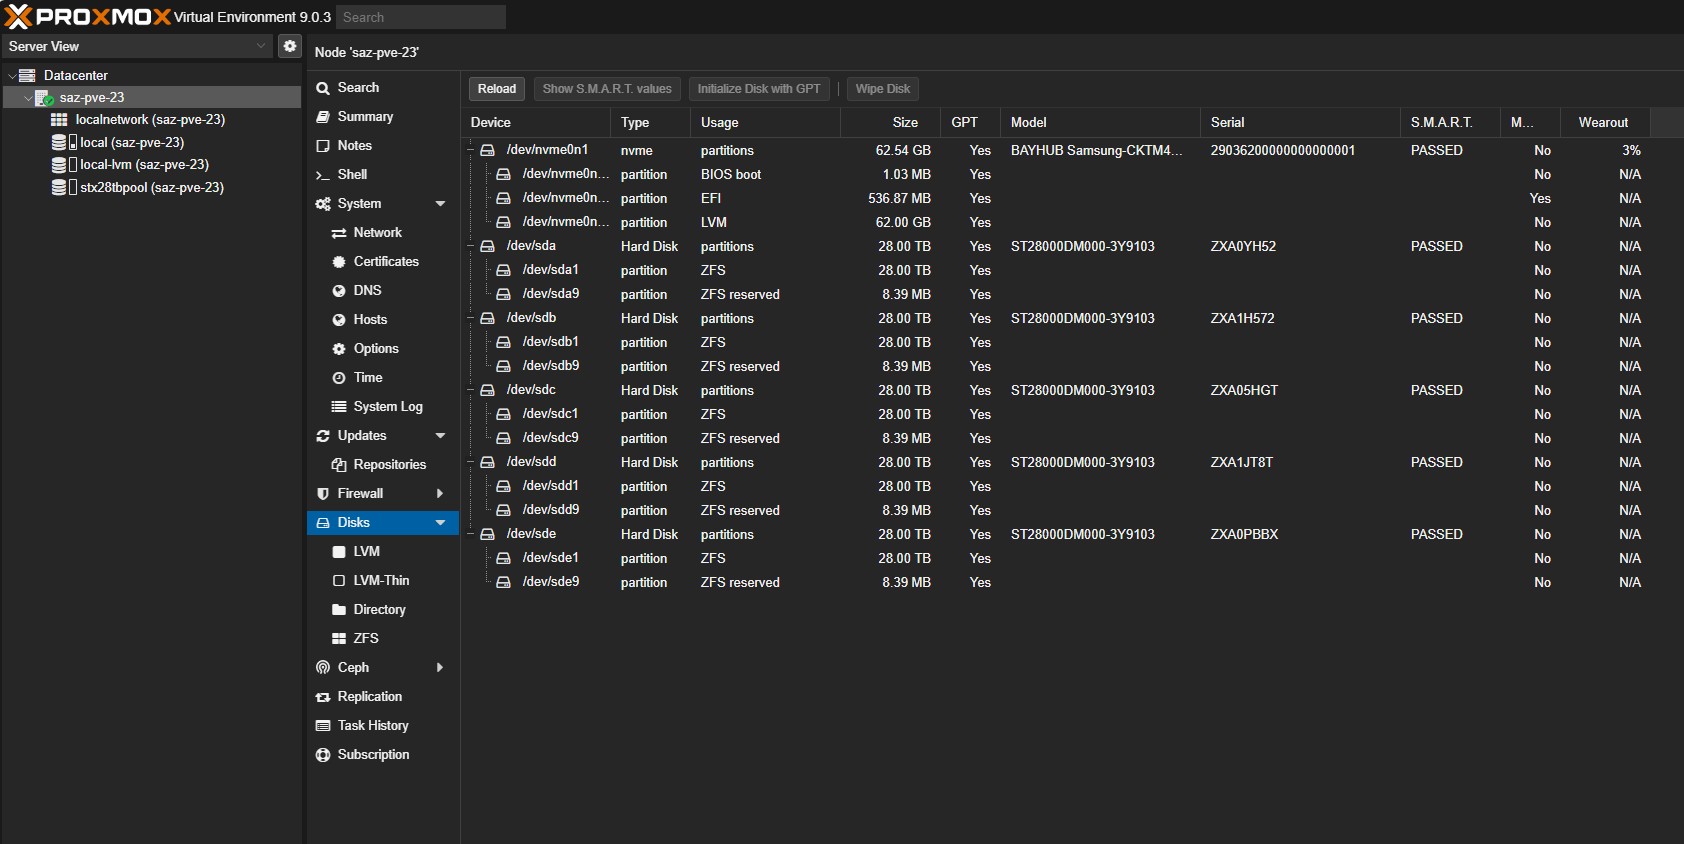
Task: Click the Wipe Disk button
Action: [x=882, y=89]
